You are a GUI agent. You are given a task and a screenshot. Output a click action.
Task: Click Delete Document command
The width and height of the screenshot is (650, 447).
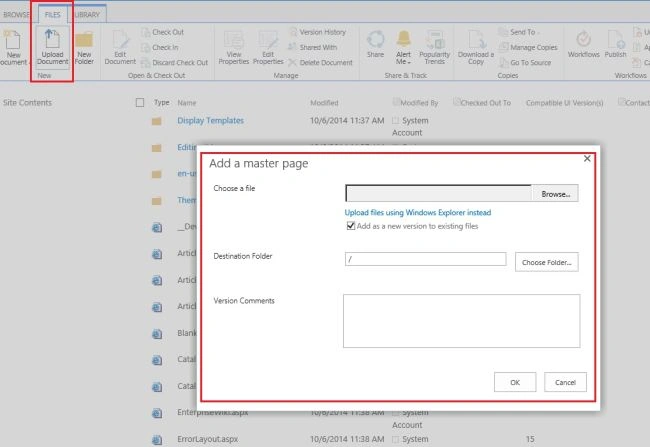click(320, 63)
